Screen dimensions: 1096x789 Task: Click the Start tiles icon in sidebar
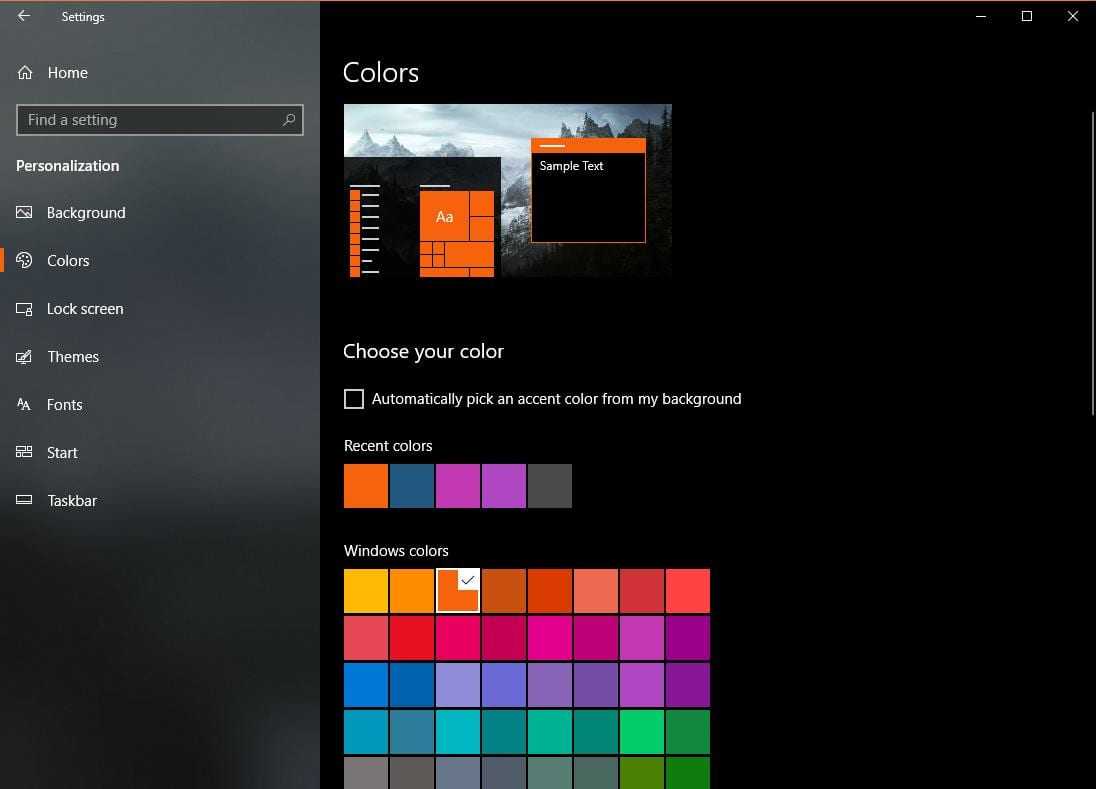25,453
